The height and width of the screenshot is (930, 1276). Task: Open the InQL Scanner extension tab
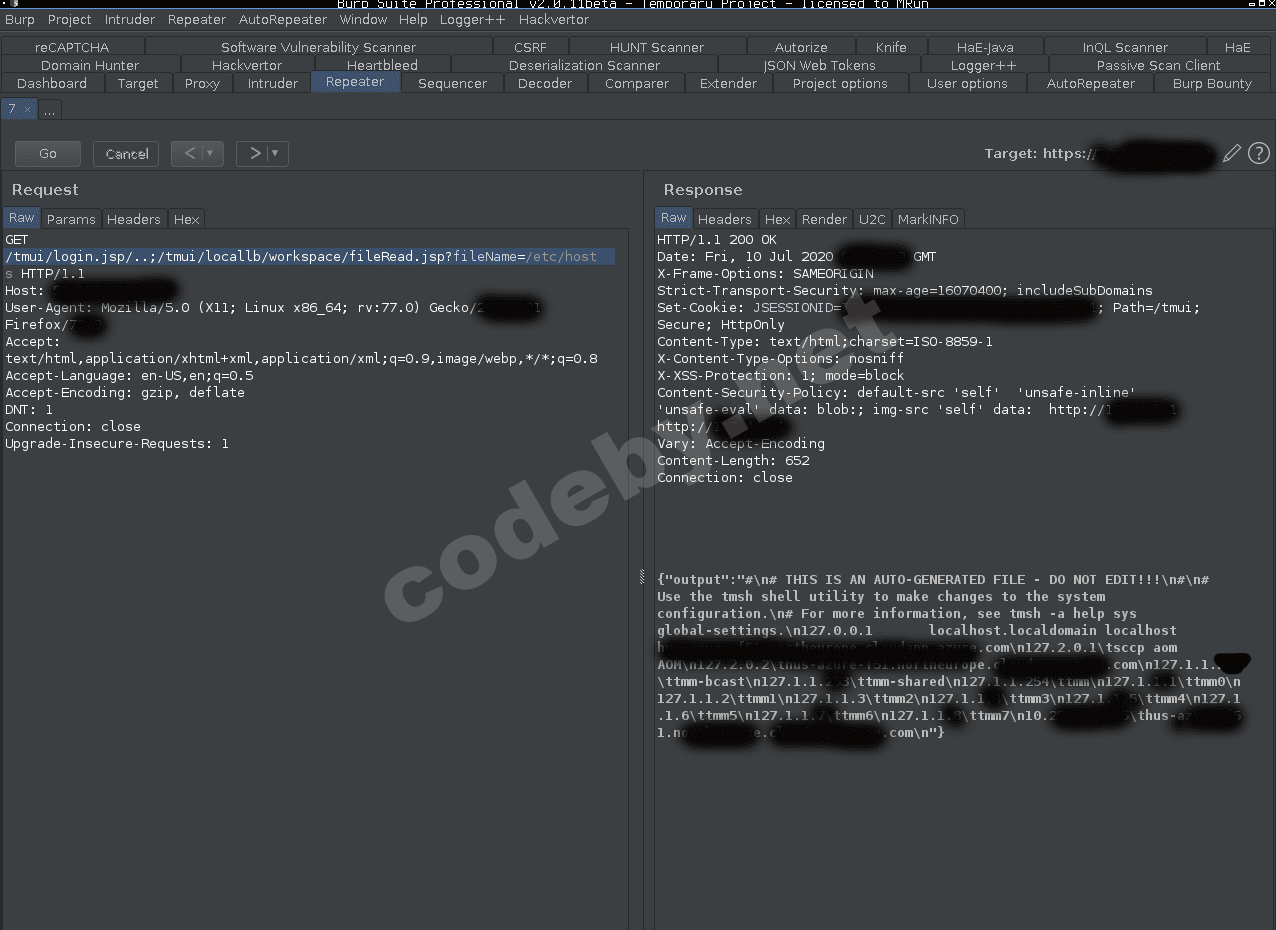click(x=1126, y=46)
